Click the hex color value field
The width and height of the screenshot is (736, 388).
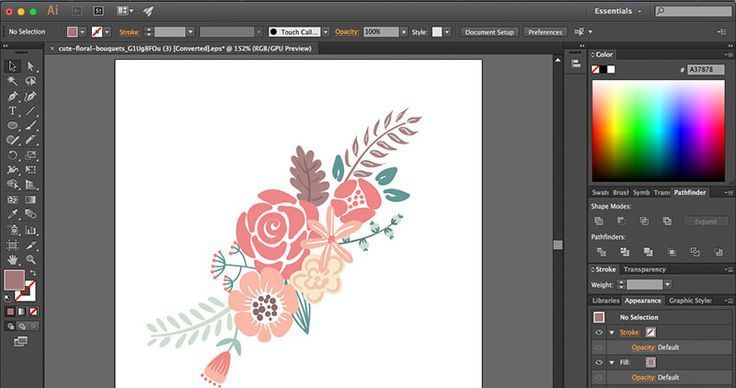pos(705,69)
